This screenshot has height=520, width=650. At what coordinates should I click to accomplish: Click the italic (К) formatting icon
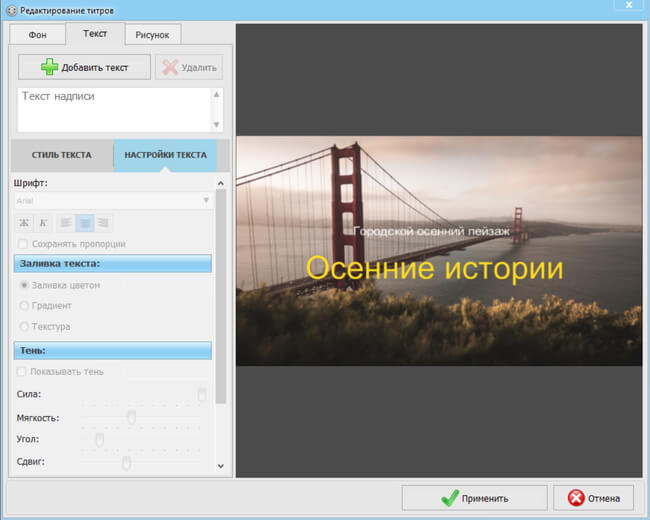[43, 223]
